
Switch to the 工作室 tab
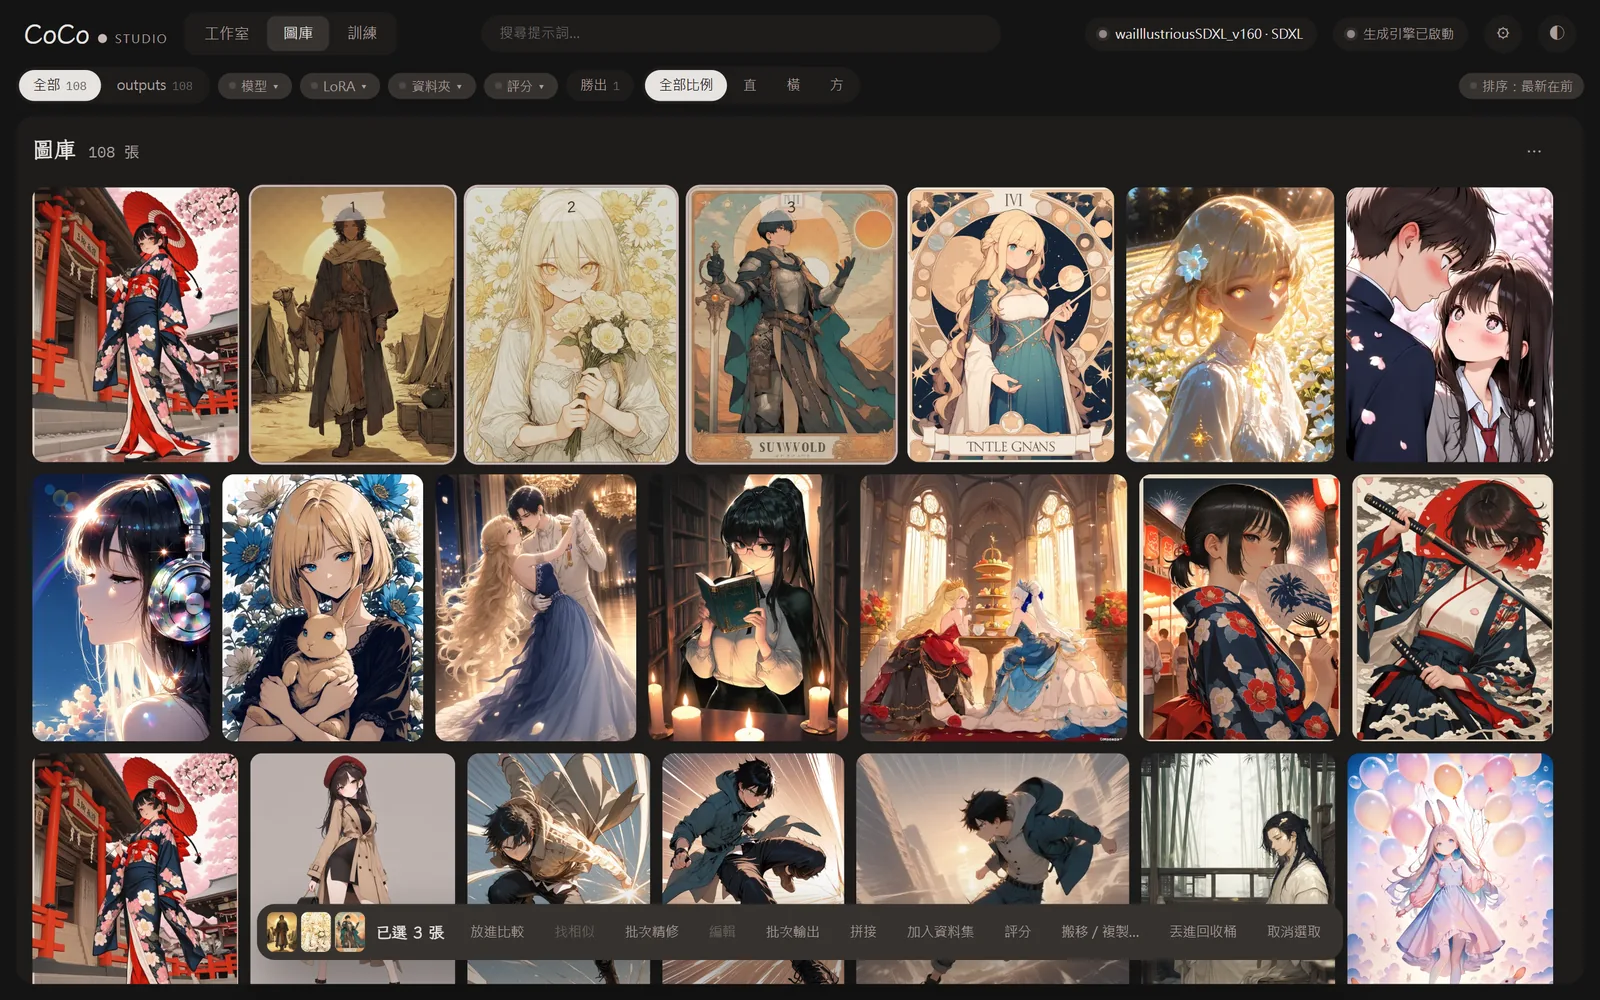(x=226, y=33)
